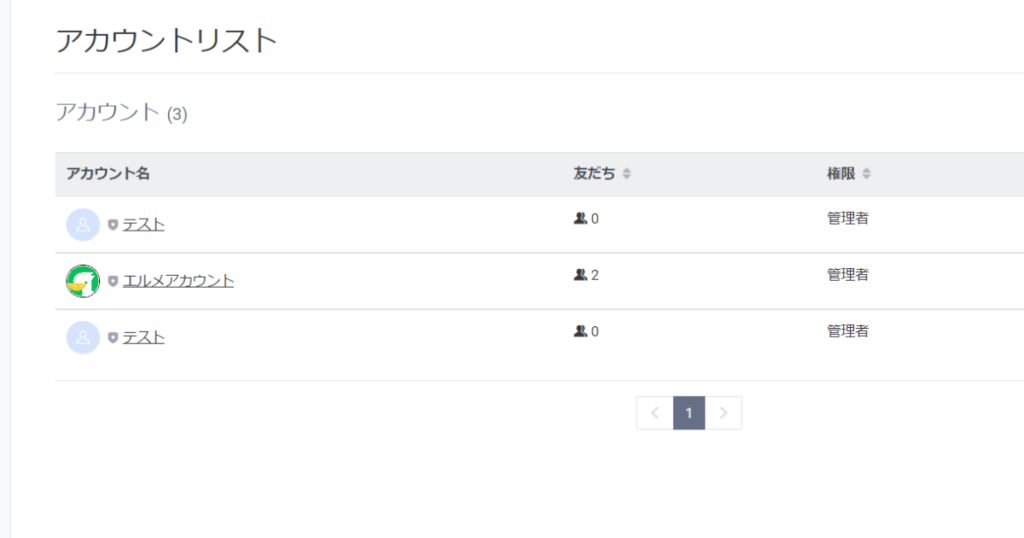Click the shield icon beside エルメアカウント

pyautogui.click(x=113, y=281)
